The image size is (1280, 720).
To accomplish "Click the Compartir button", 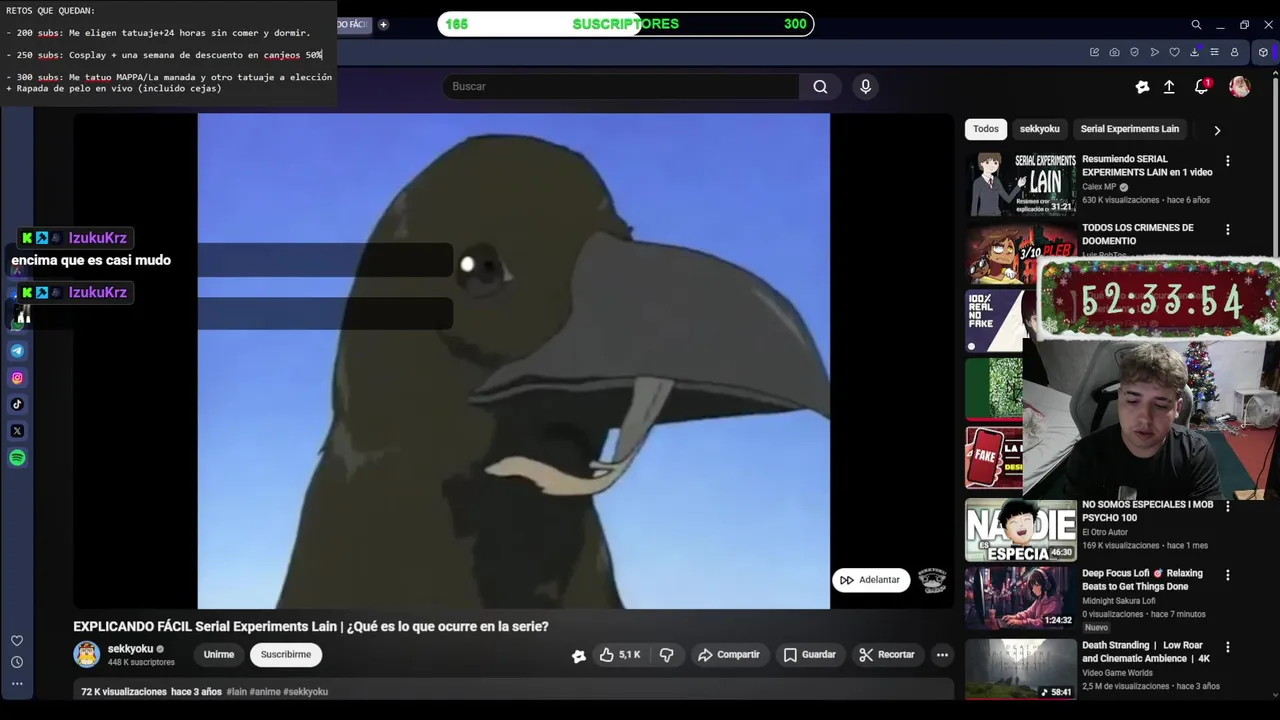I will [729, 655].
